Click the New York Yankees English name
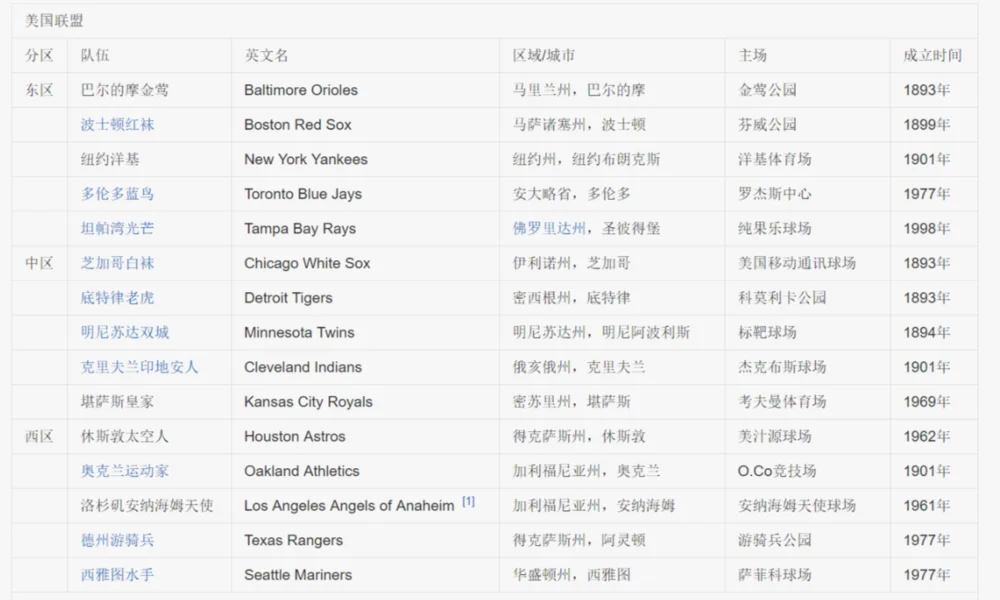Viewport: 1000px width, 600px height. (306, 159)
